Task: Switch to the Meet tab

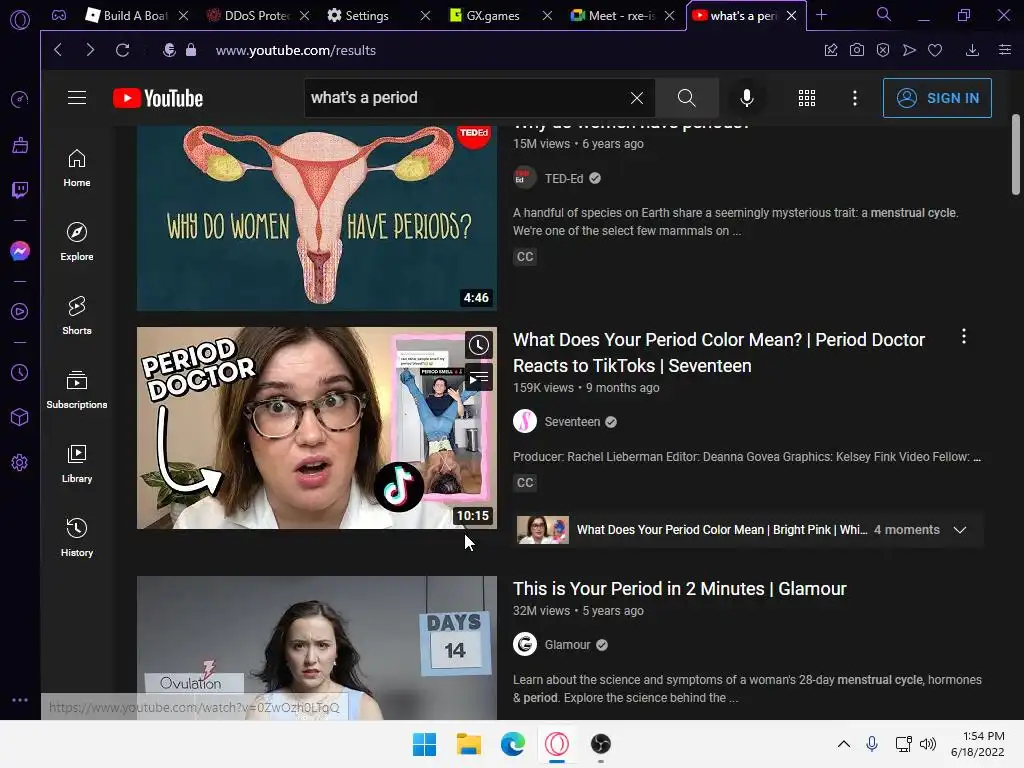Action: [613, 15]
